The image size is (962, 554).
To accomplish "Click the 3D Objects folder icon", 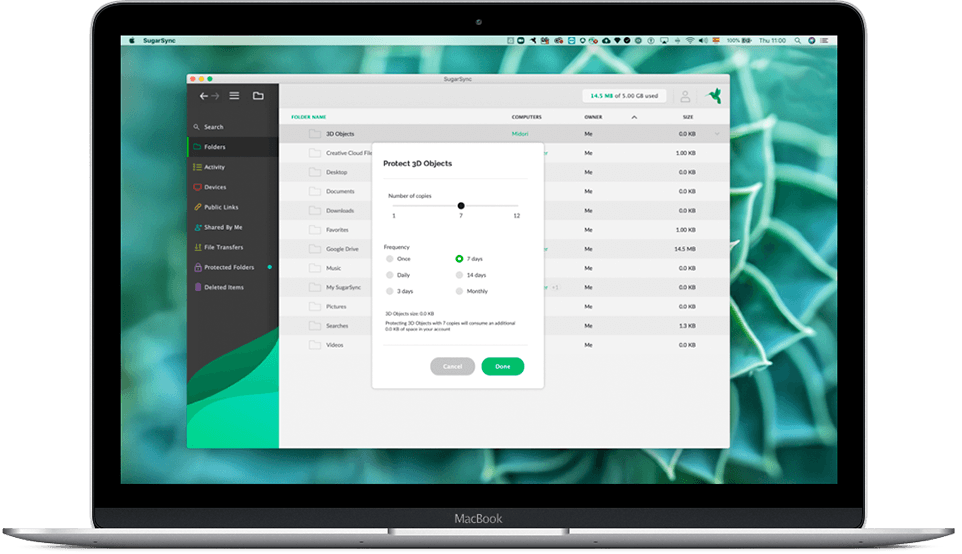I will click(315, 134).
